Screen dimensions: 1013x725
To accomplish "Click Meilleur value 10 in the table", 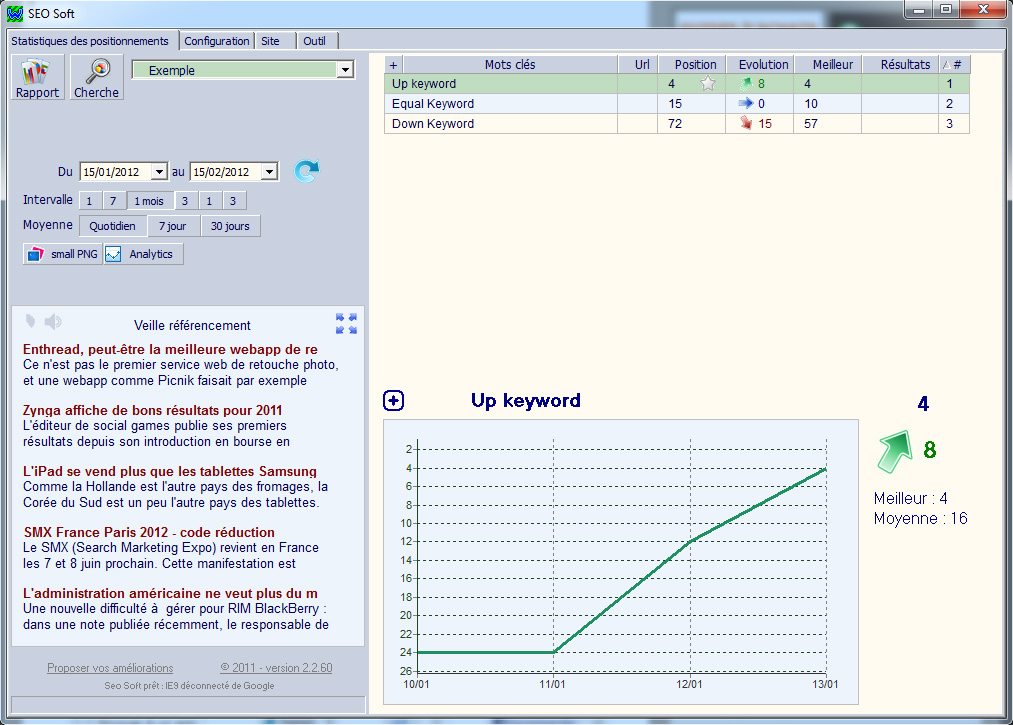I will [x=811, y=103].
